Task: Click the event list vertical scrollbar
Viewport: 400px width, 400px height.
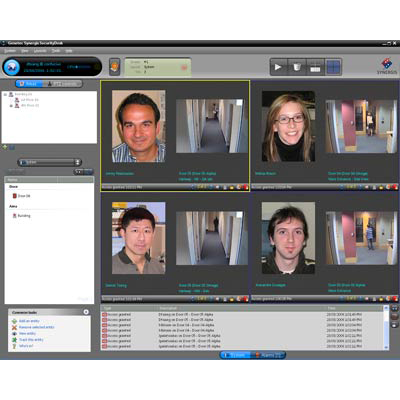Action: 386,327
